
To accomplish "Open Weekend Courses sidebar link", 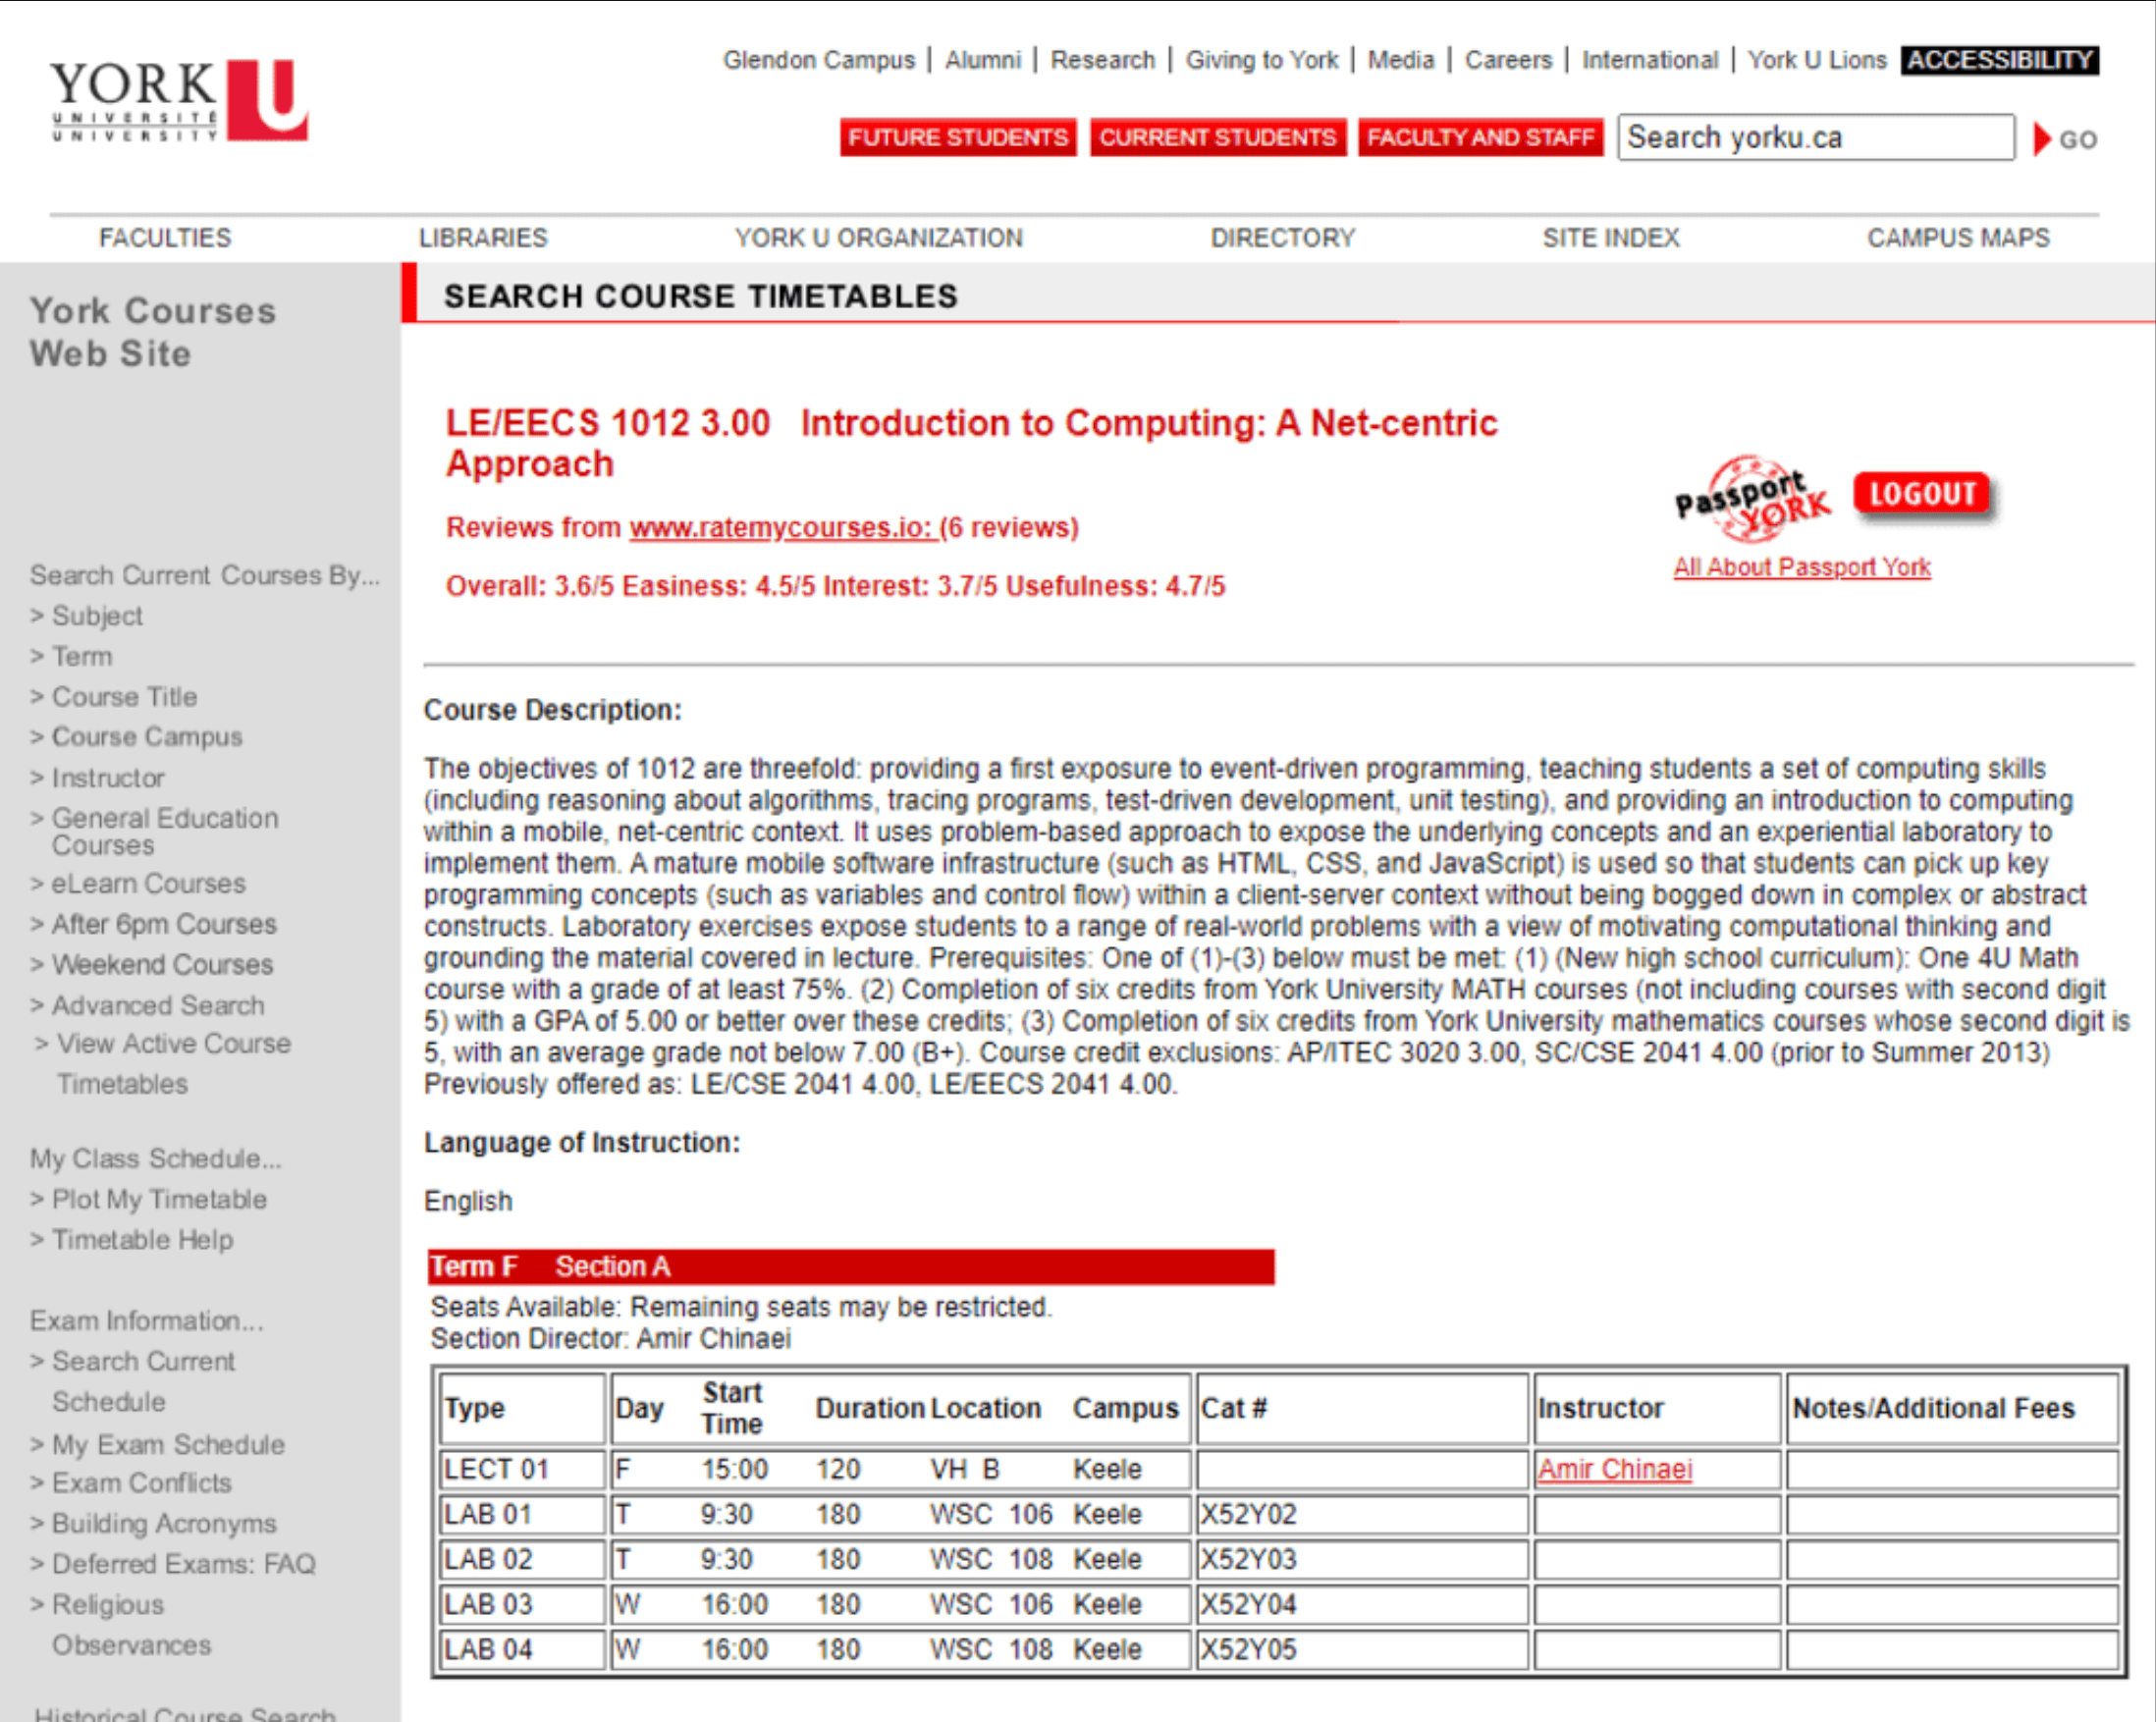I will 162,965.
